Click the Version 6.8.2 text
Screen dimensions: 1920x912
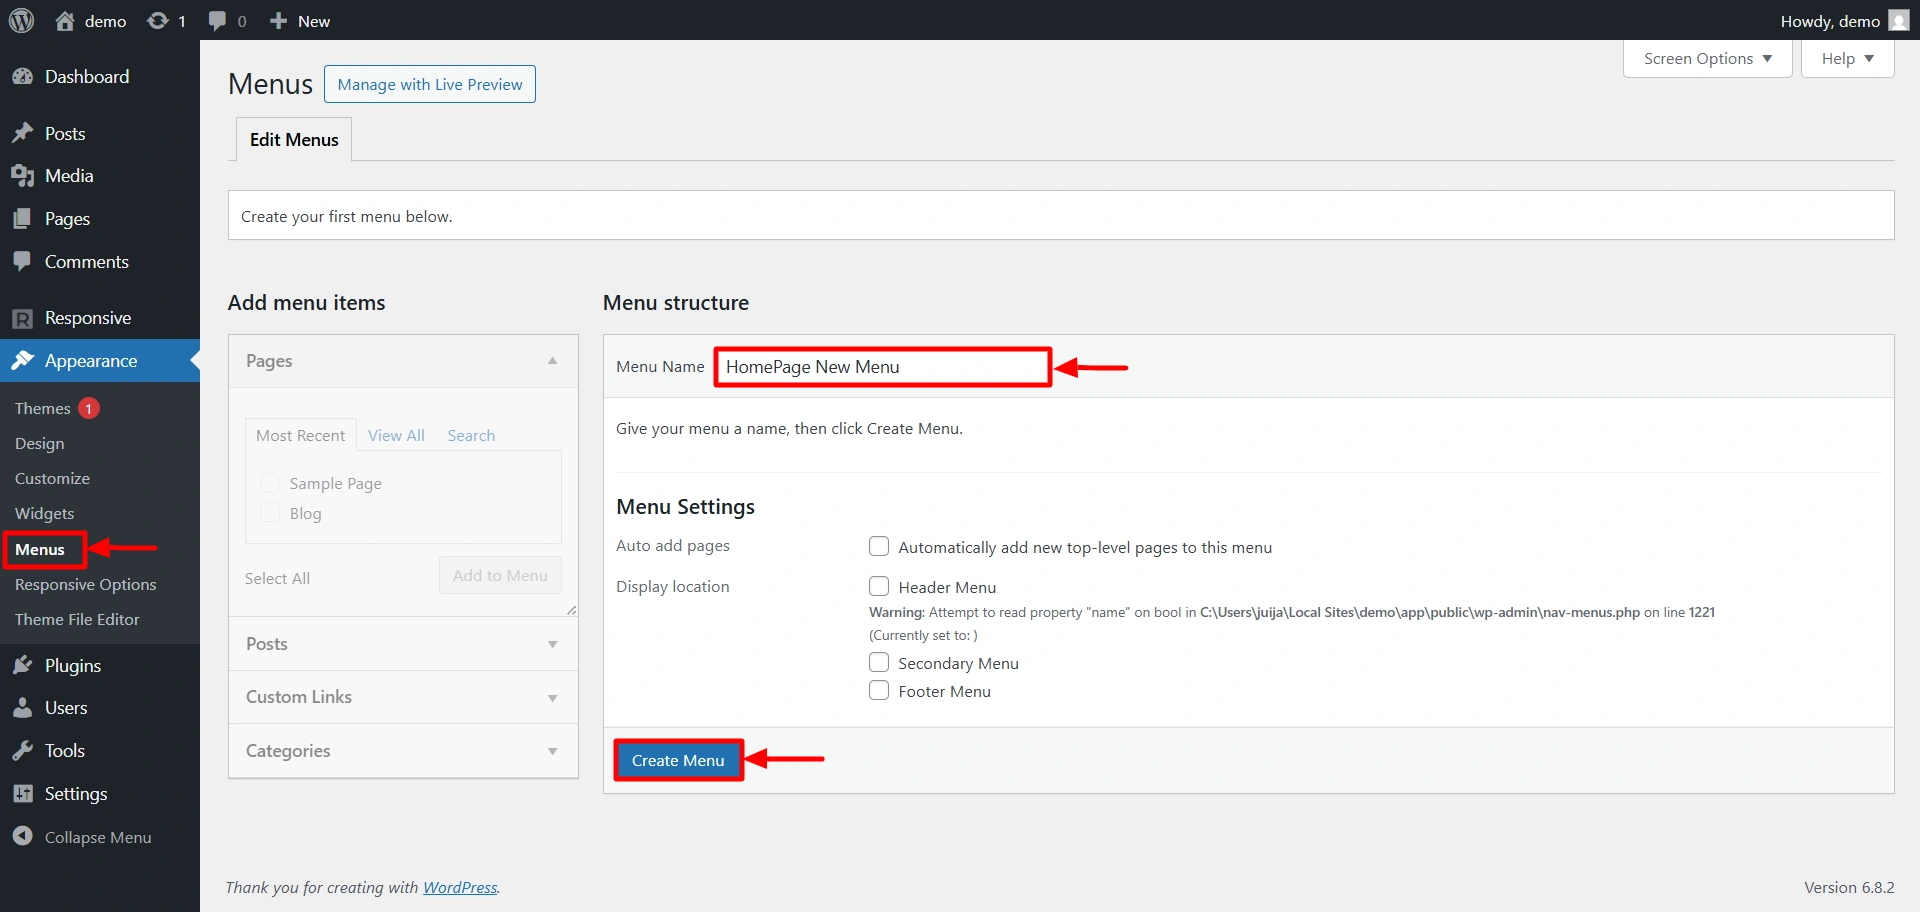tap(1849, 887)
